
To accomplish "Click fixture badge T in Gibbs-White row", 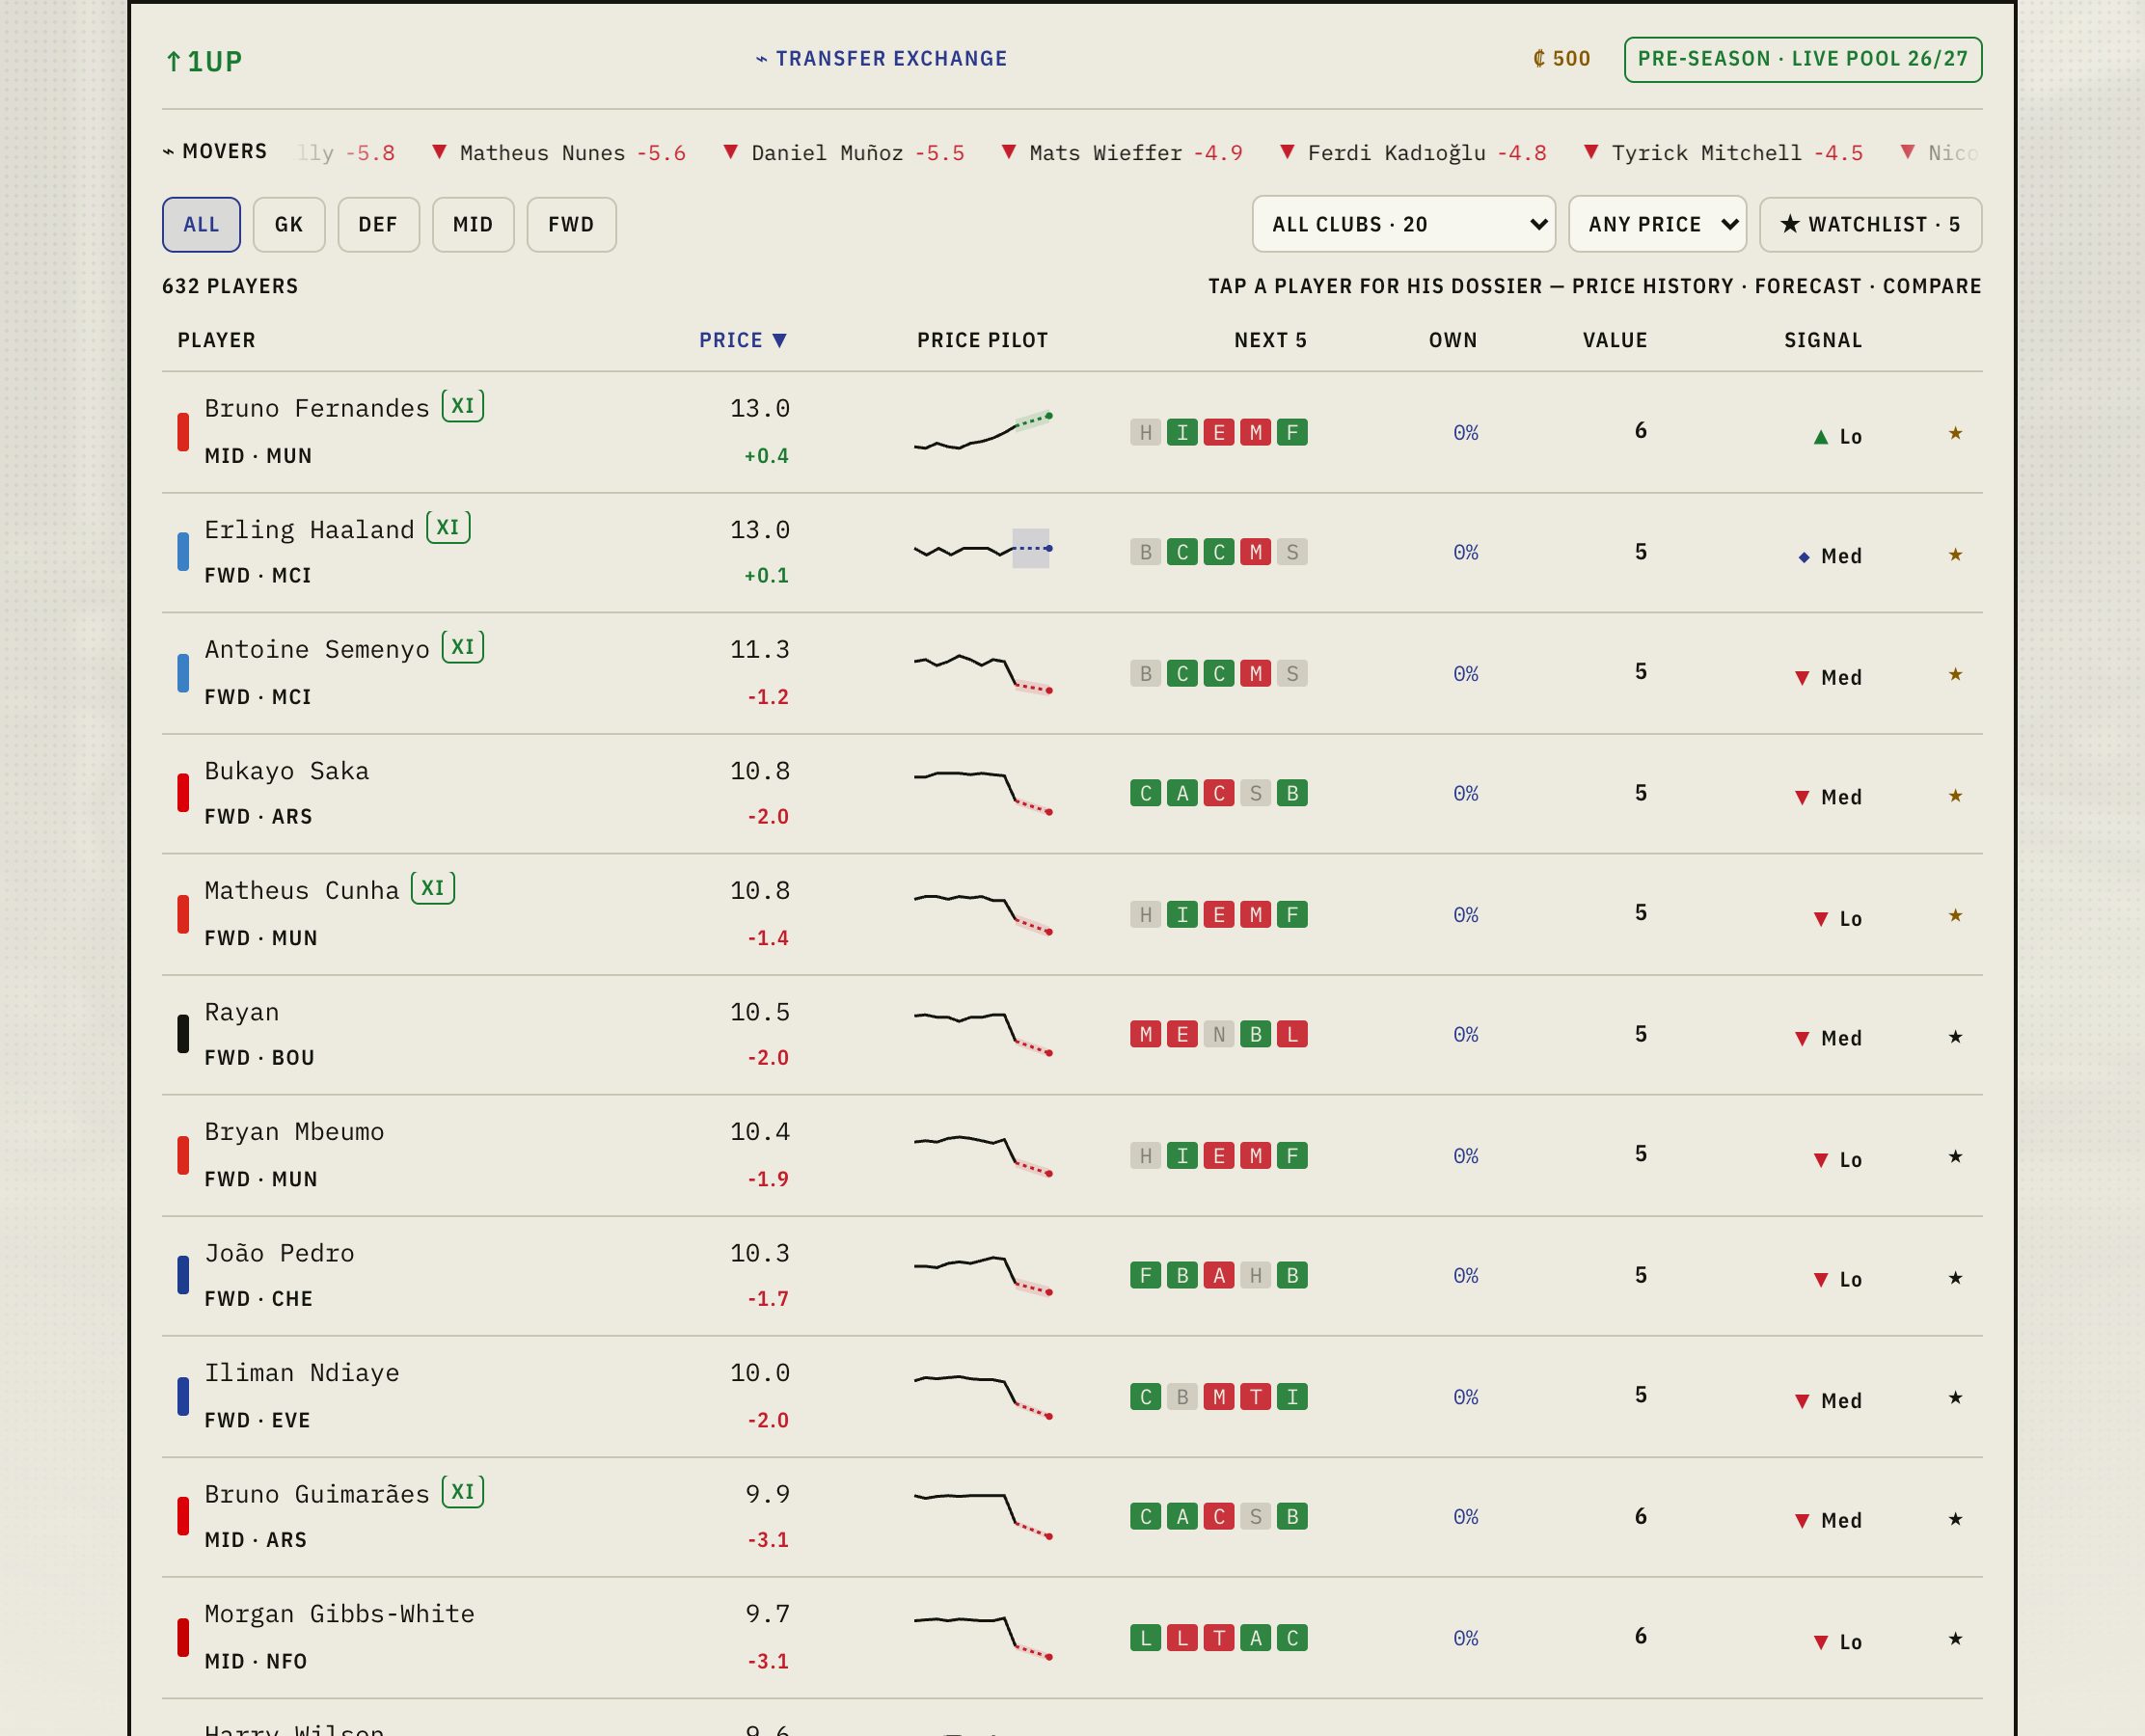I will pos(1219,1638).
